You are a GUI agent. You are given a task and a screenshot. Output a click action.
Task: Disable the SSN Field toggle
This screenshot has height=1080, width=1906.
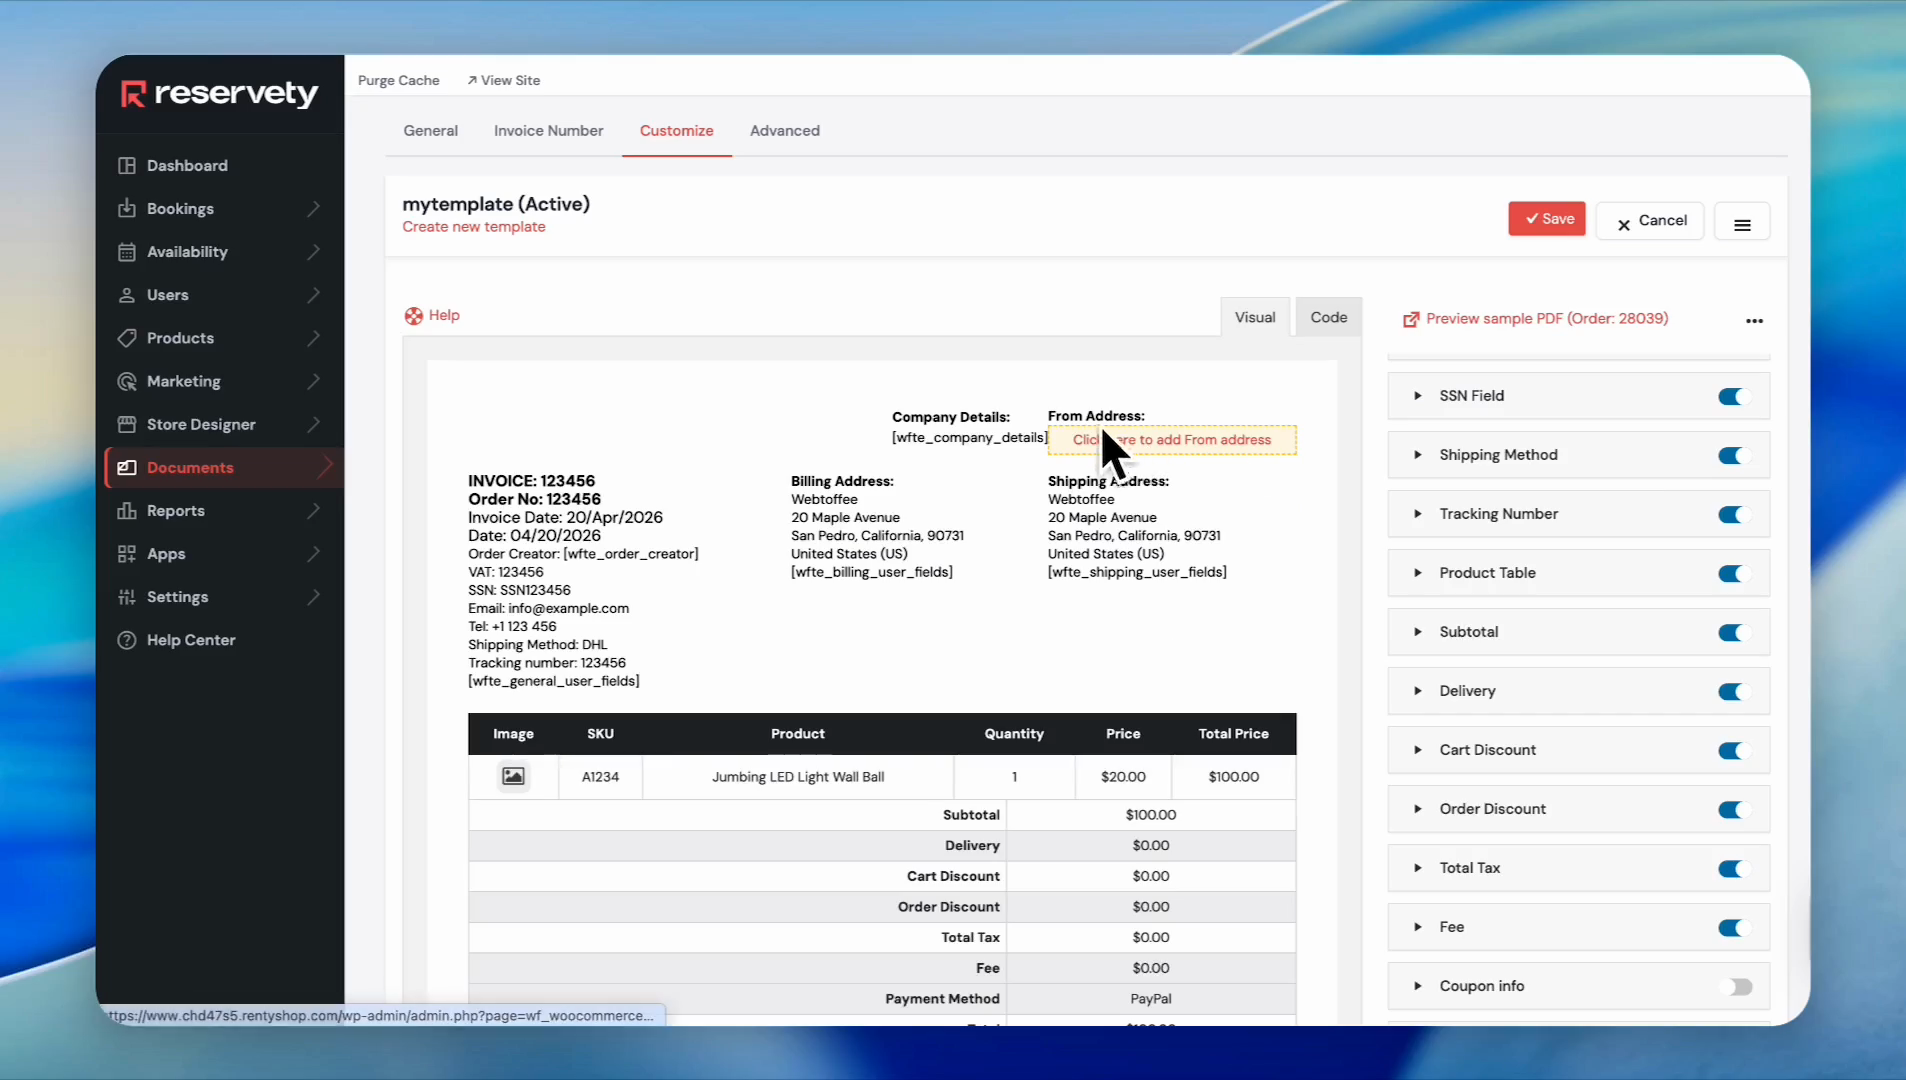tap(1733, 397)
